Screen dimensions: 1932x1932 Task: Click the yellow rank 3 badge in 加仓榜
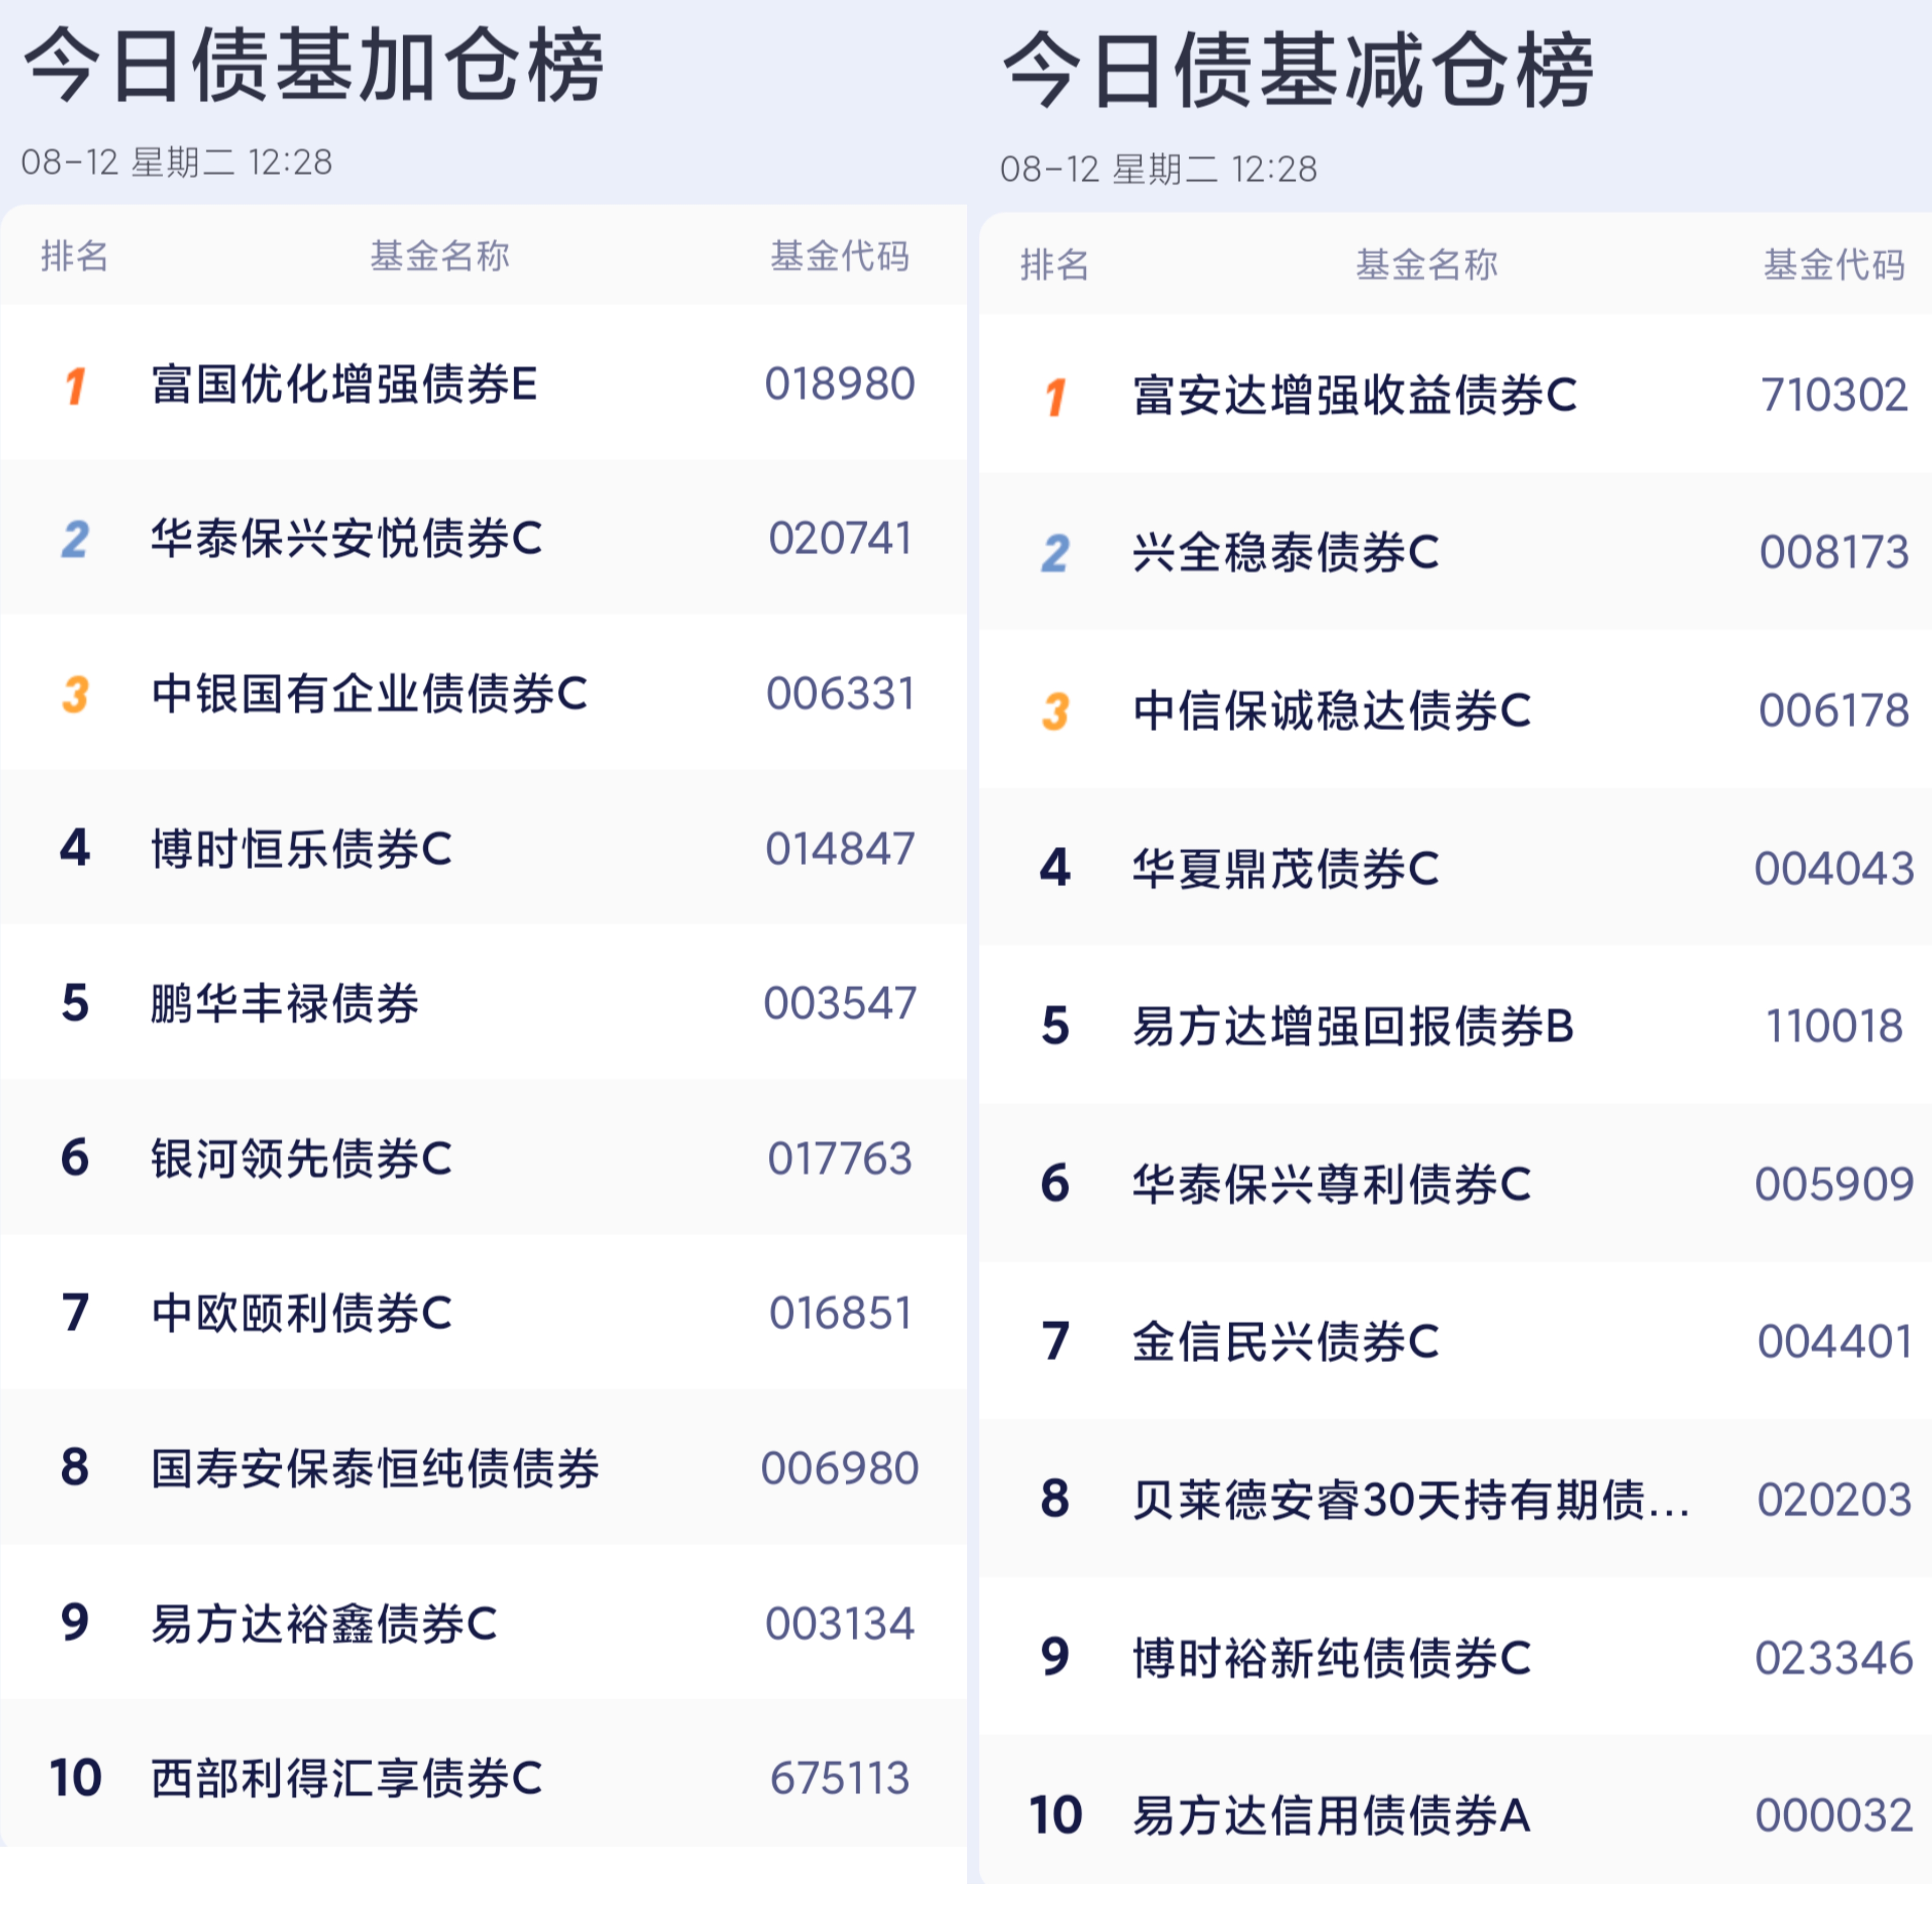(x=76, y=694)
